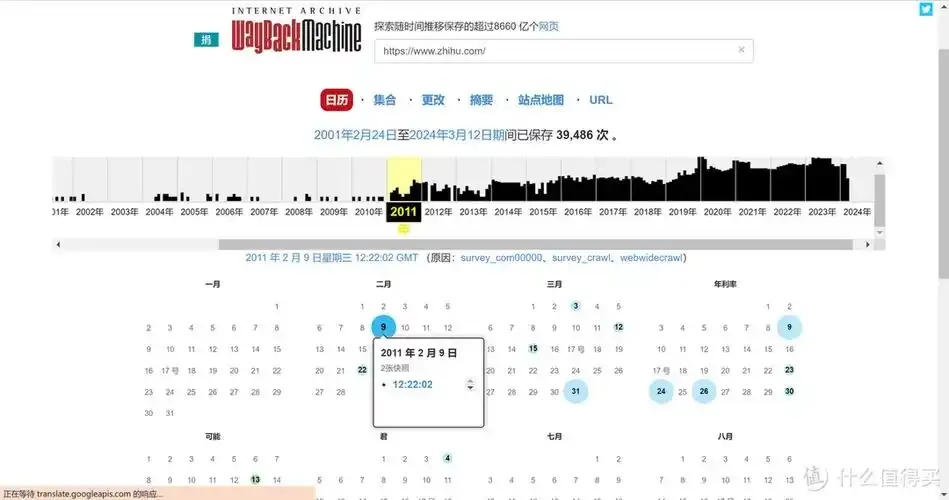Select year 2008 on the timeline
Viewport: 949px width, 500px height.
[x=299, y=212]
